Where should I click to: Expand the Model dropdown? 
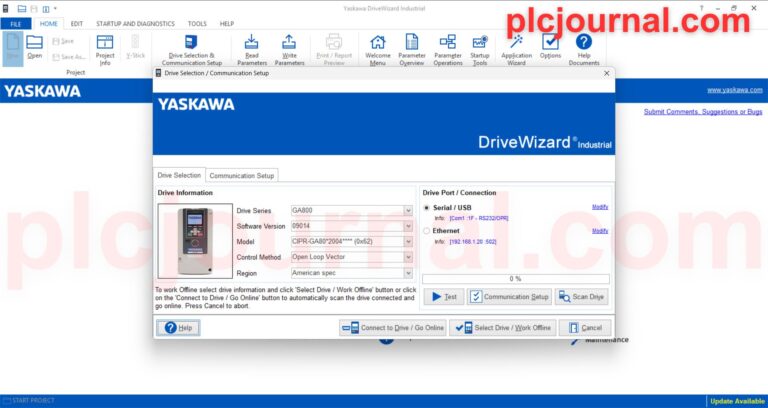point(408,242)
